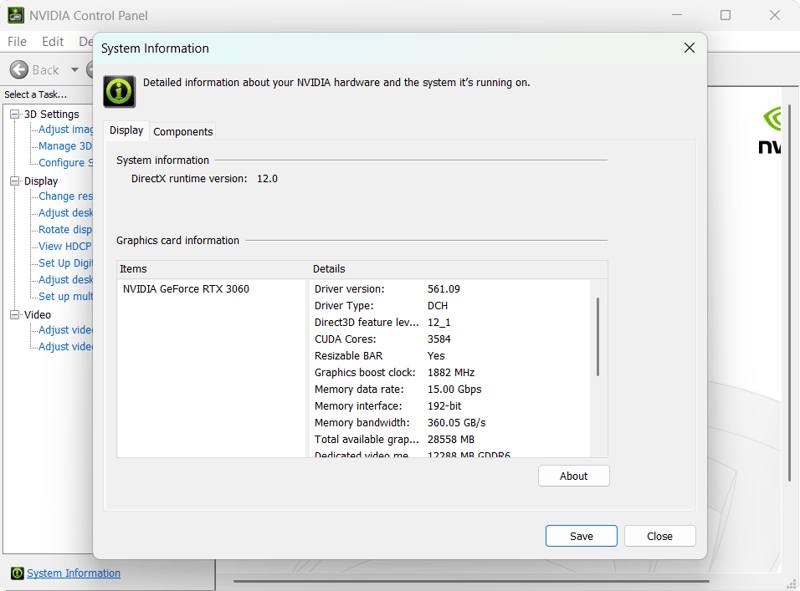Collapse the 3D Settings tree node
The width and height of the screenshot is (800, 591).
point(15,114)
